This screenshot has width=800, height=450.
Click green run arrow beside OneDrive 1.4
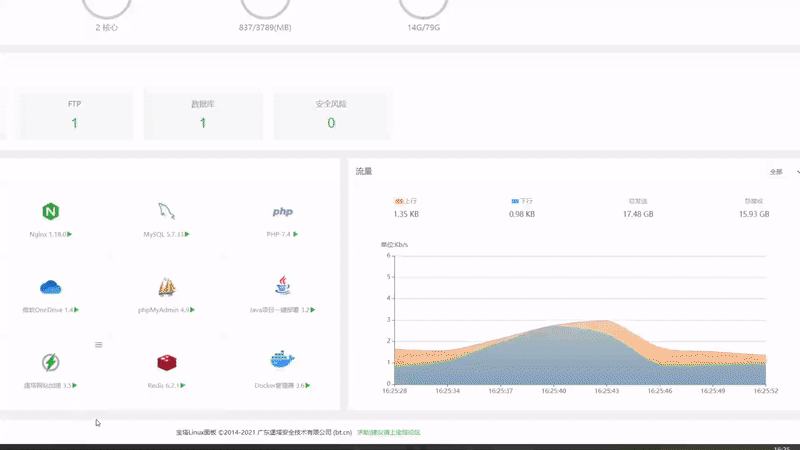(x=76, y=310)
